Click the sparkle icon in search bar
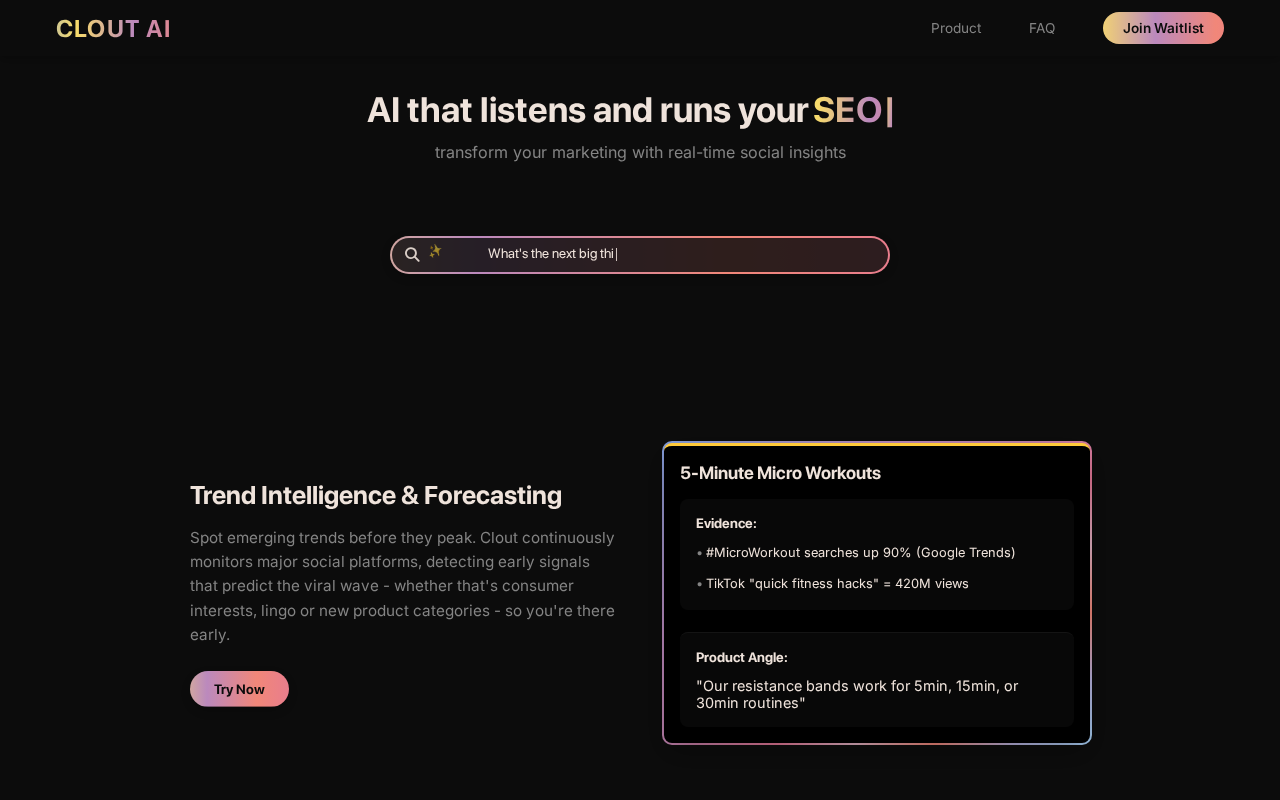Screen dimensions: 1280x800 click(435, 251)
